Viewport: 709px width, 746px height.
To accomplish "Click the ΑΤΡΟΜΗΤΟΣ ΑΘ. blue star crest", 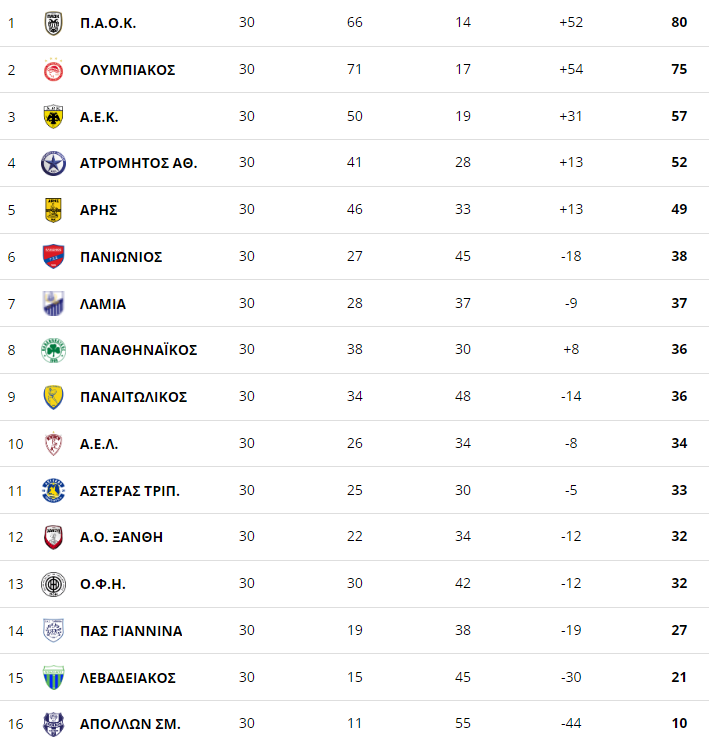I will pos(53,163).
